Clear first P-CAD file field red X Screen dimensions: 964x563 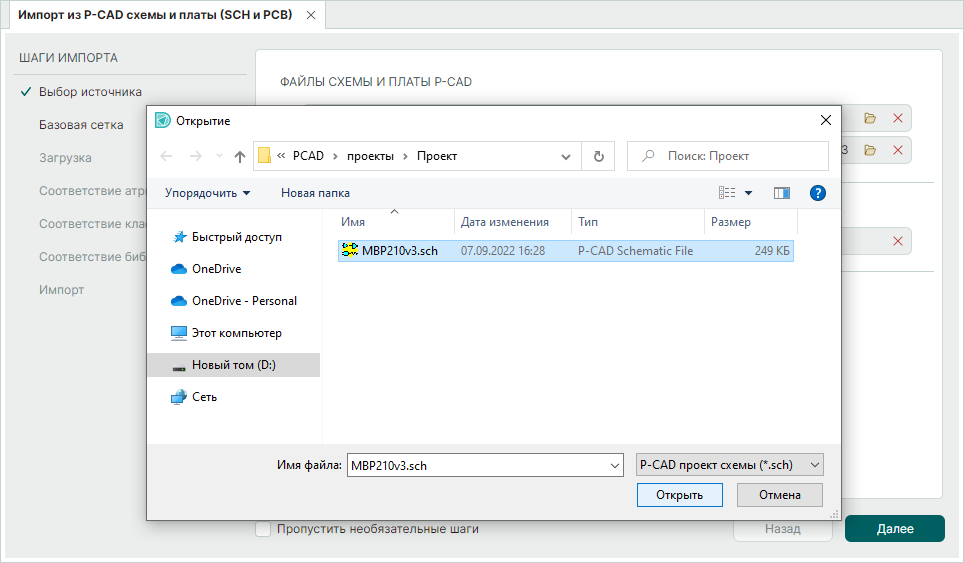click(898, 118)
